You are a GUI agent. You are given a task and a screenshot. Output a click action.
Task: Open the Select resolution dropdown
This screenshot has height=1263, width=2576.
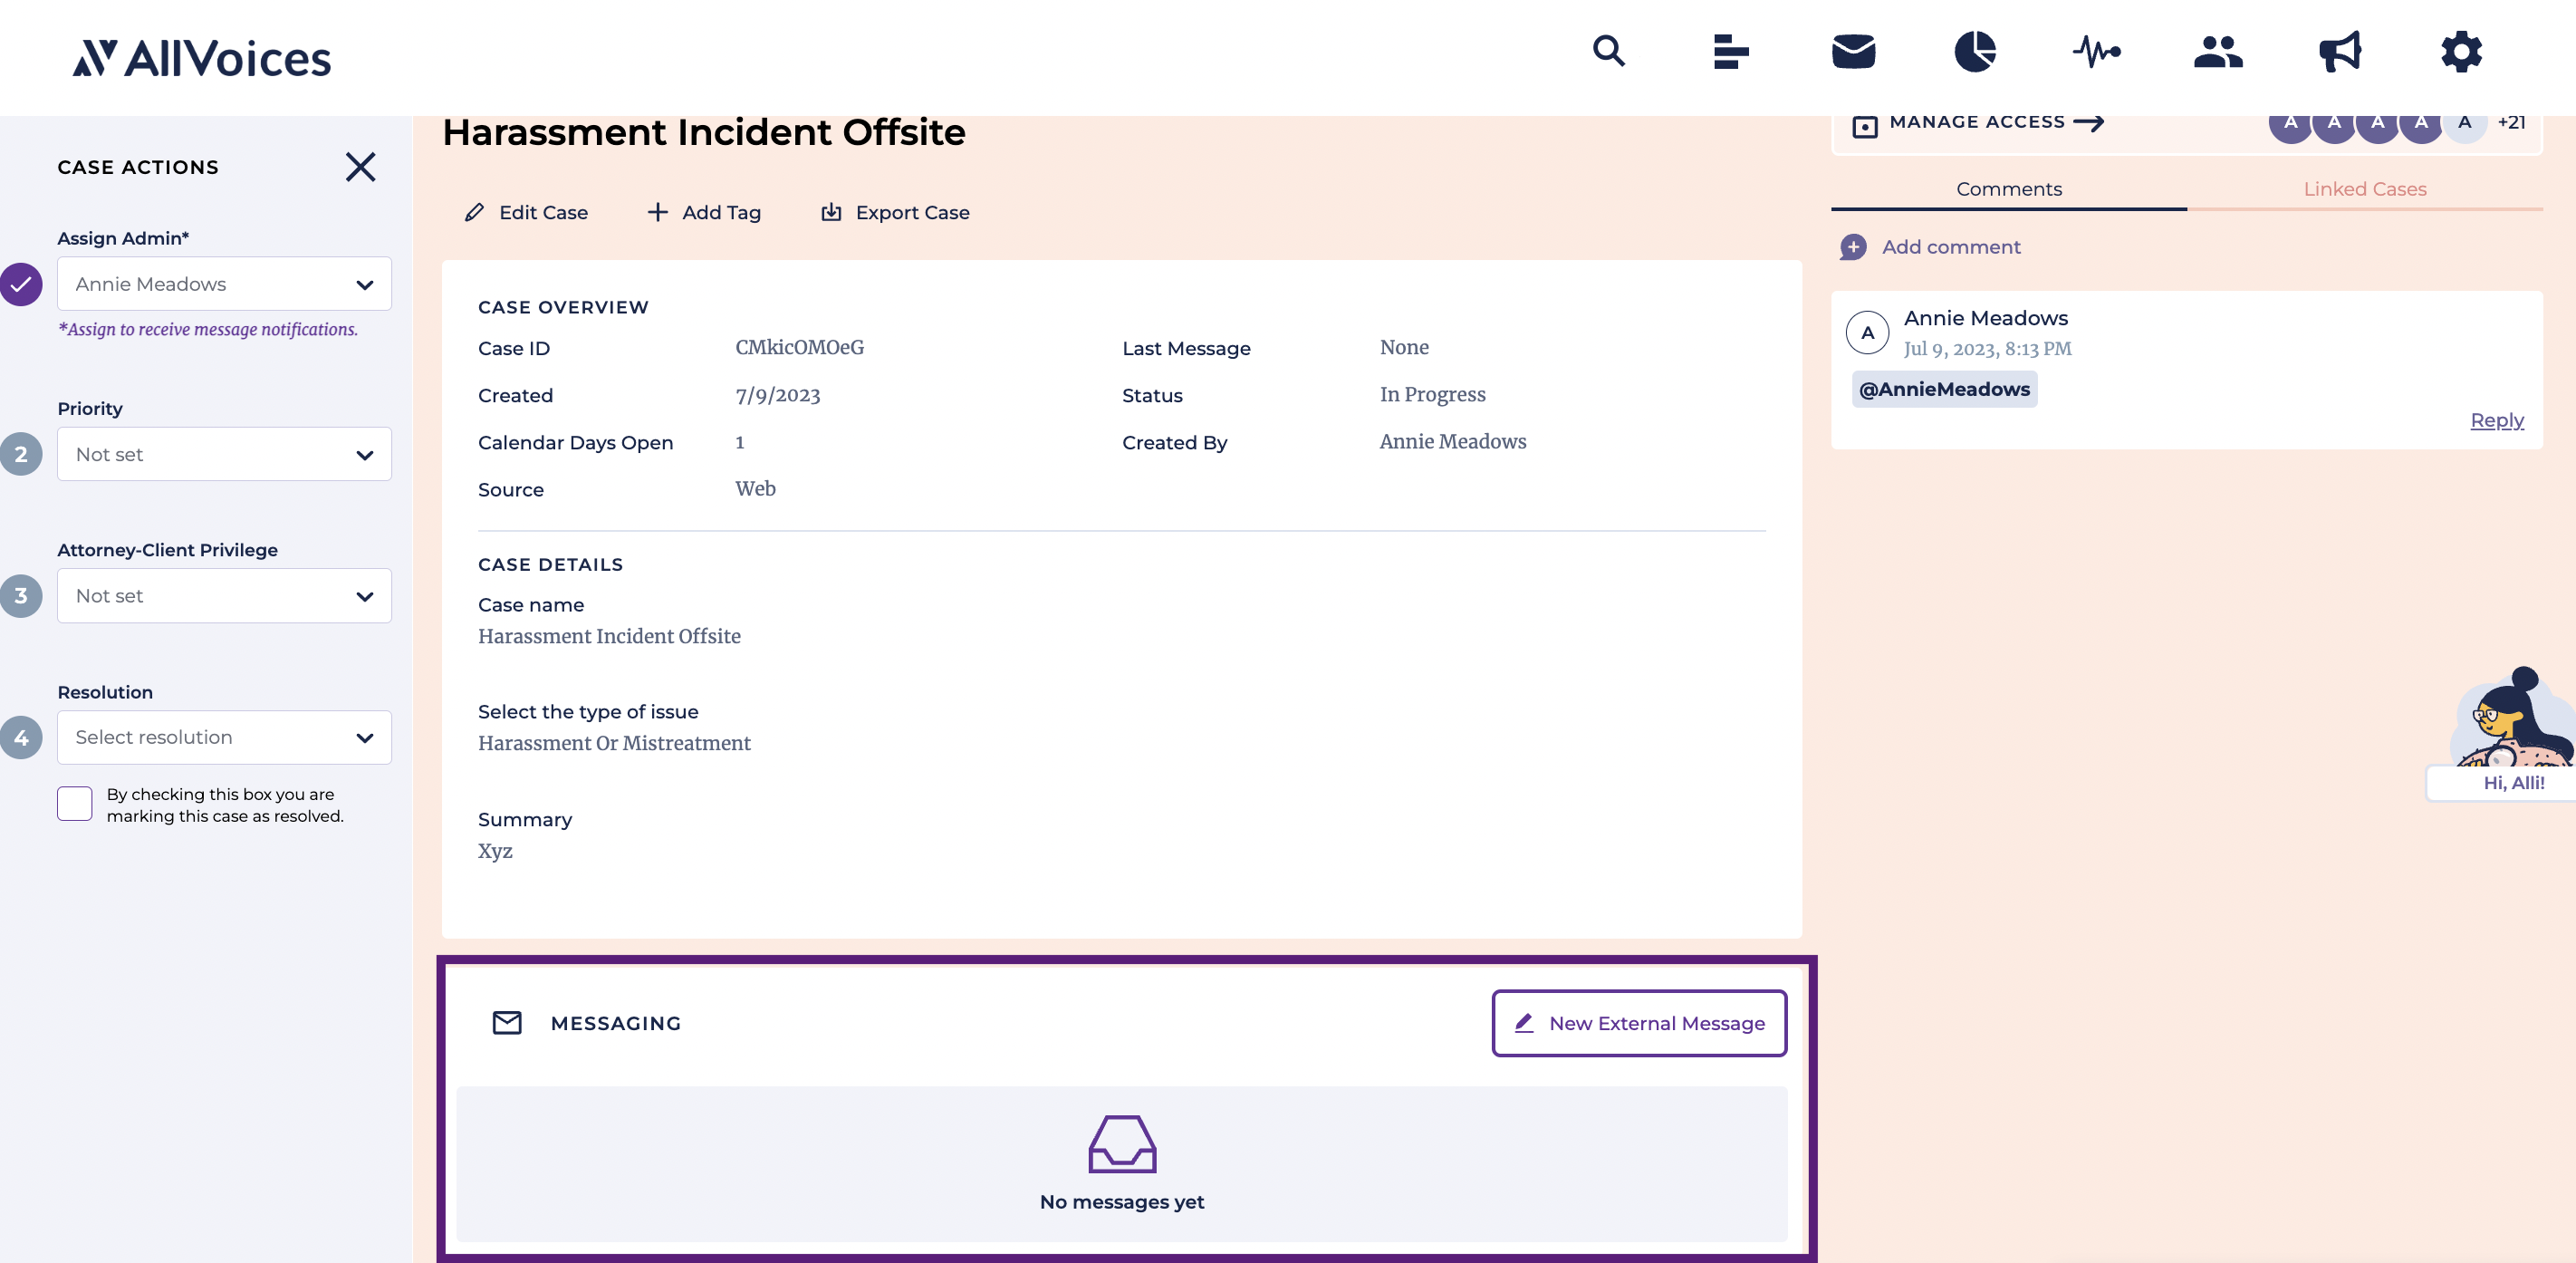click(x=223, y=737)
